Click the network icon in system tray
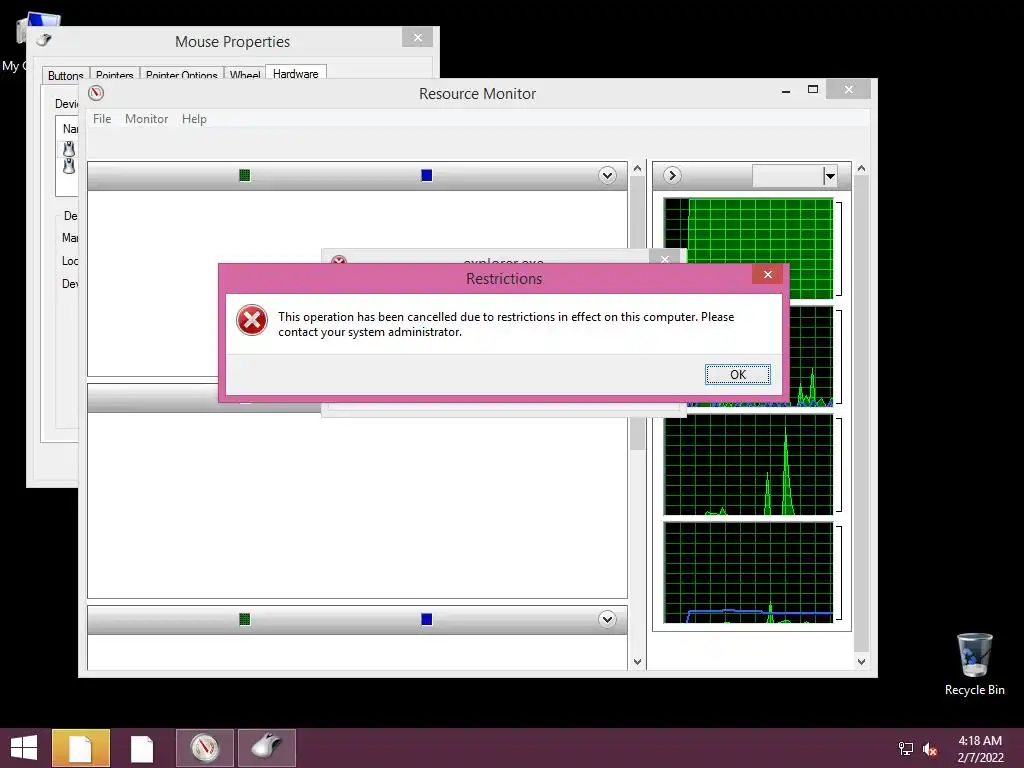Image resolution: width=1024 pixels, height=768 pixels. coord(905,748)
